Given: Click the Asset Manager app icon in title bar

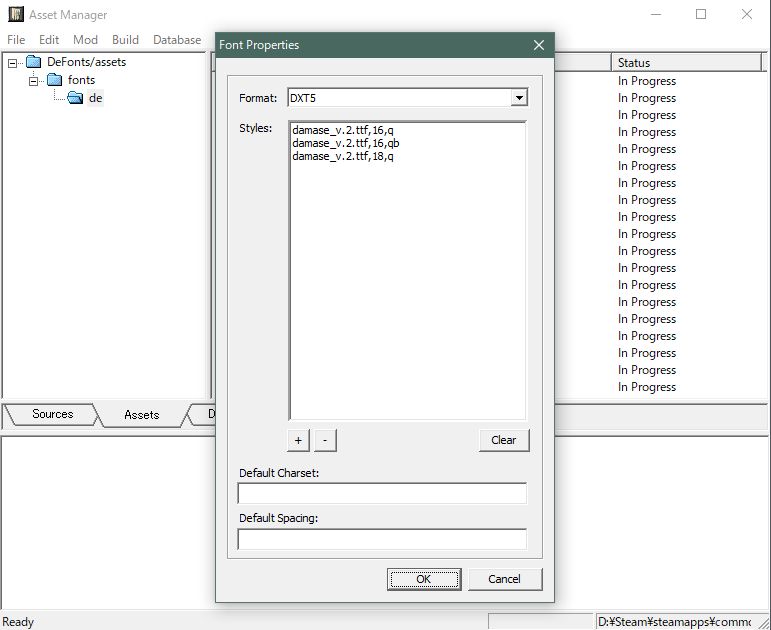Looking at the screenshot, I should 16,15.
